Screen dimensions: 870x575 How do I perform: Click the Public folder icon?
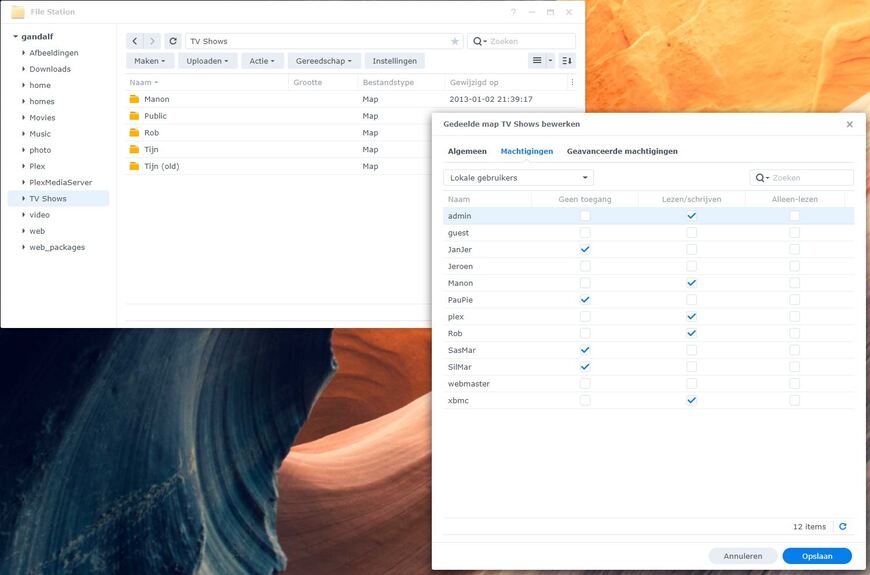134,115
